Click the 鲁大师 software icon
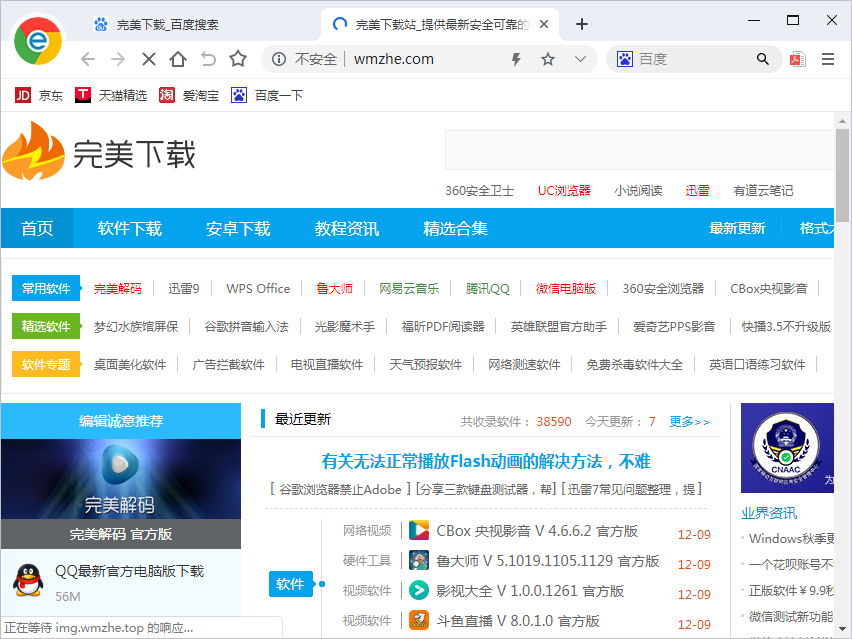This screenshot has height=639, width=852. [x=419, y=562]
